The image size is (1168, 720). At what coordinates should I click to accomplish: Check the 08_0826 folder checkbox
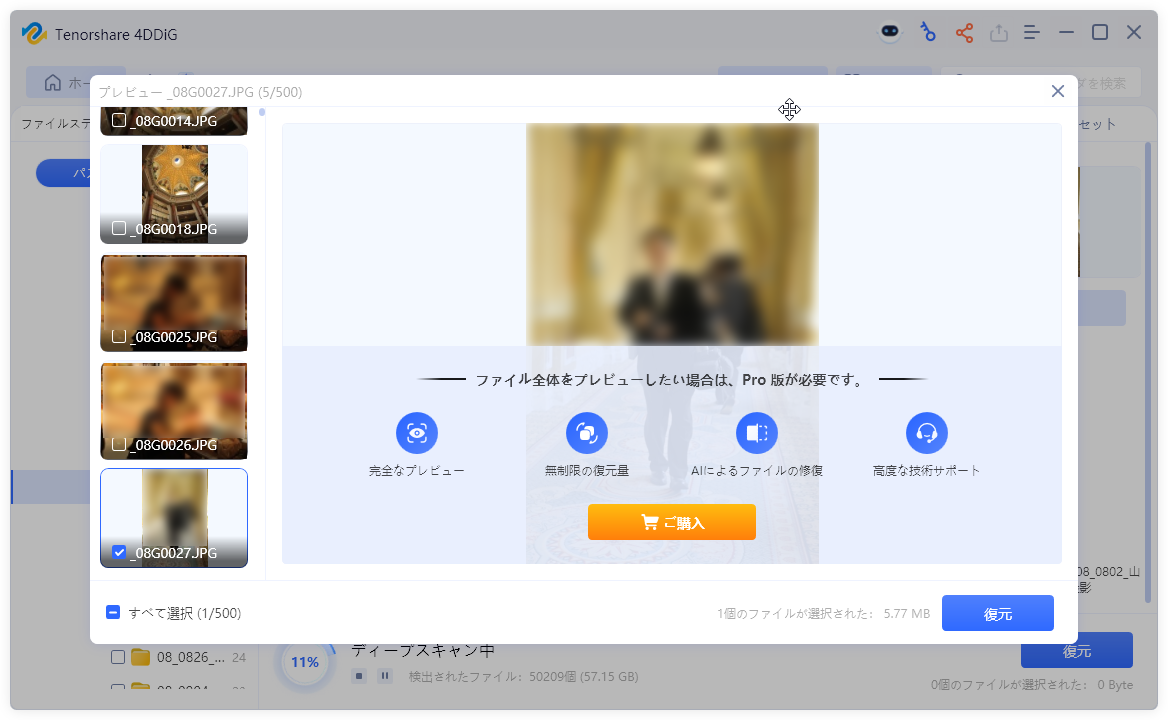[x=118, y=657]
